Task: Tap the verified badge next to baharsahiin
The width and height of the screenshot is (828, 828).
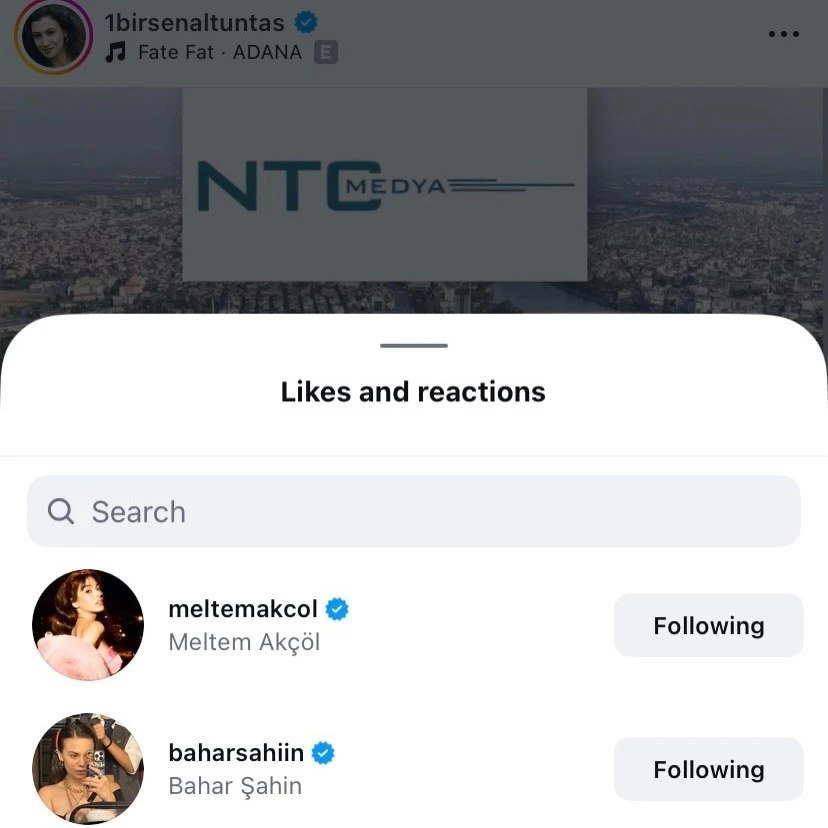Action: pos(323,753)
